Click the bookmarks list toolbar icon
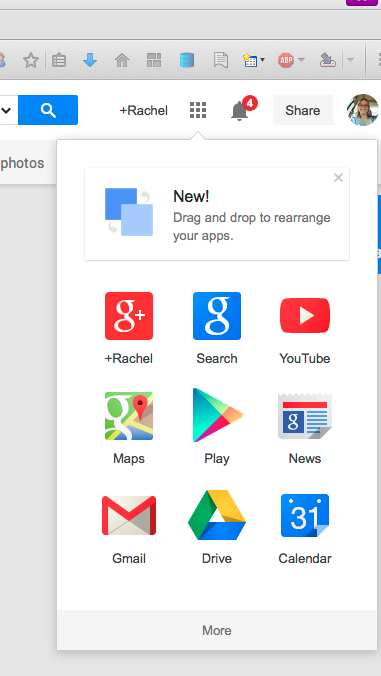Screen dimensions: 381x676 point(59,60)
